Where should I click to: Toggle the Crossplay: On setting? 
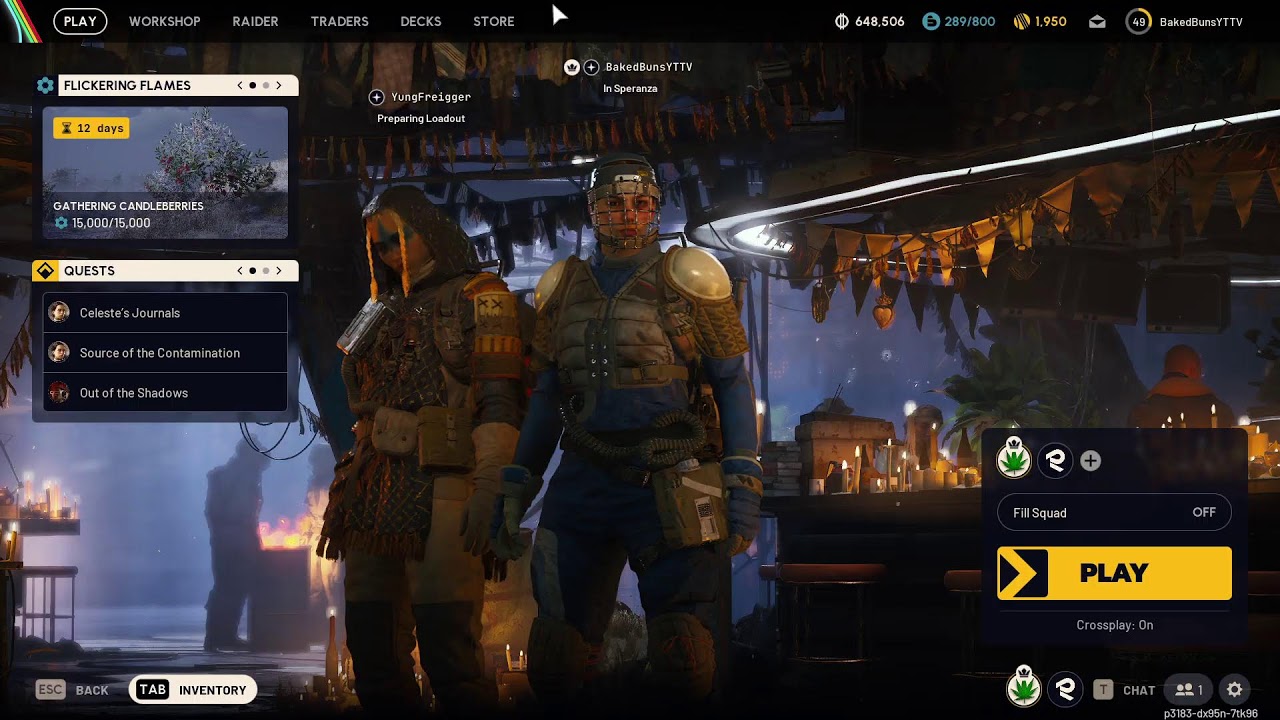(x=1115, y=625)
